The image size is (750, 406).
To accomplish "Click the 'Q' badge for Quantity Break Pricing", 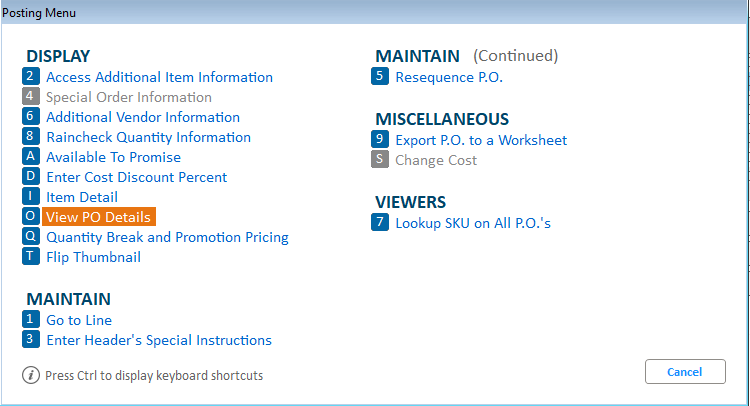I will coord(30,237).
